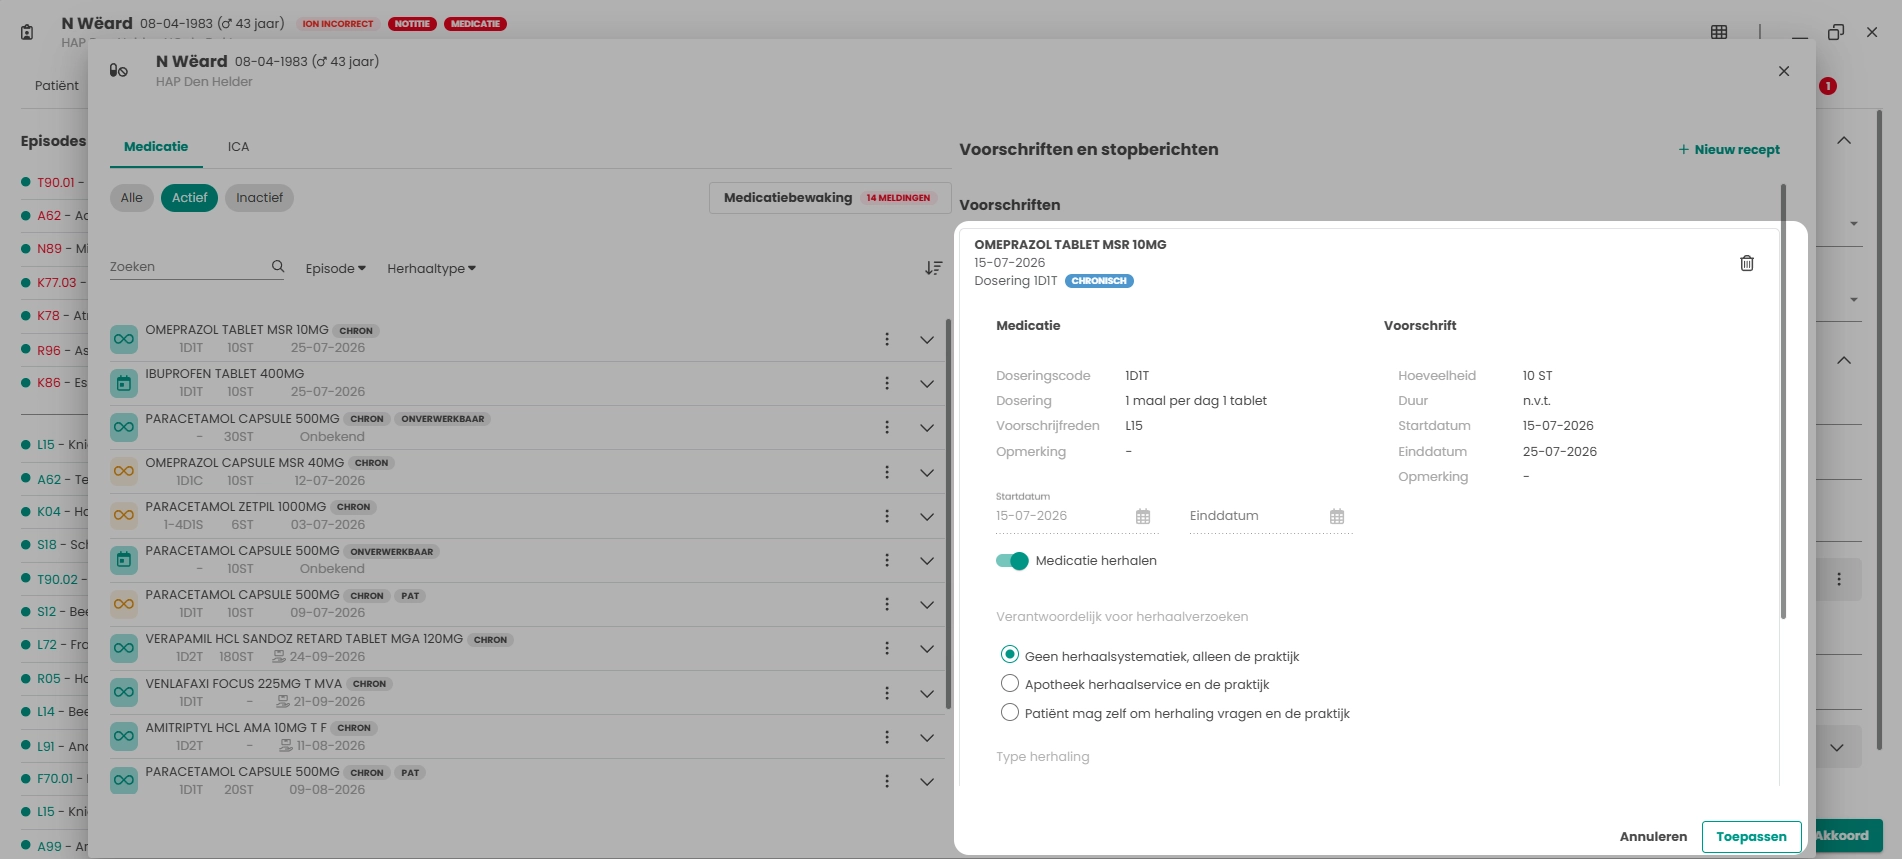Select Geen herhaalsystematiek, alleen de praktijk
Viewport: 1902px width, 859px height.
tap(1010, 655)
